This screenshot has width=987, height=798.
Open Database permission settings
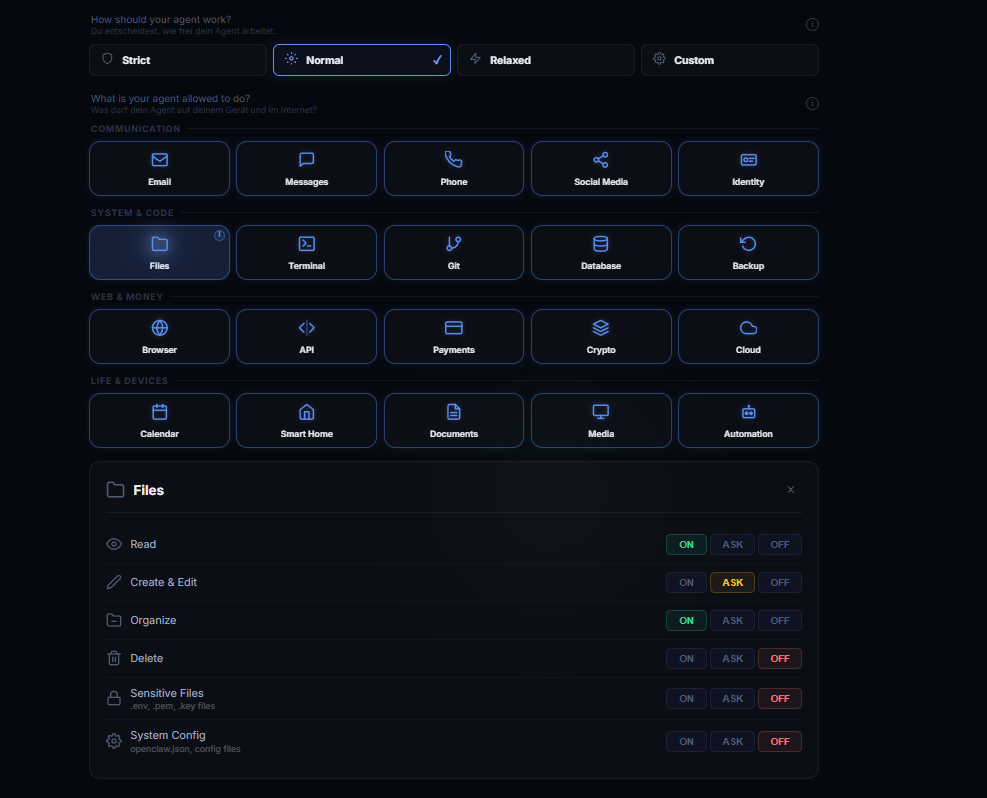pos(600,252)
